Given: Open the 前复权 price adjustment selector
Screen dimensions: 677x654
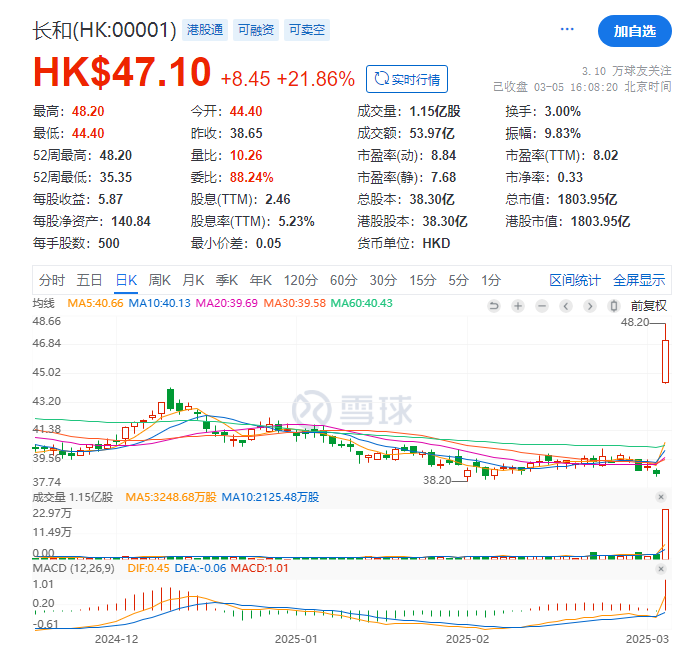Looking at the screenshot, I should (x=649, y=306).
